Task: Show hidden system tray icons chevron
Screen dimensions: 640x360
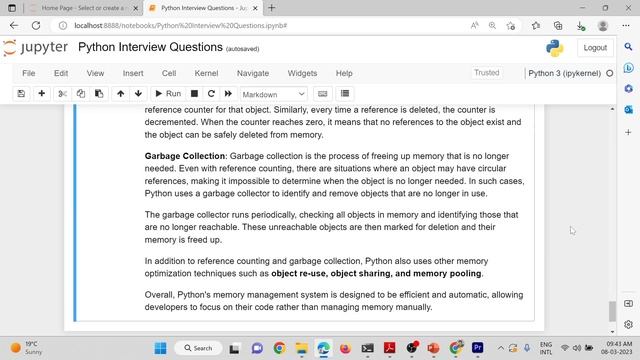Action: [500, 348]
